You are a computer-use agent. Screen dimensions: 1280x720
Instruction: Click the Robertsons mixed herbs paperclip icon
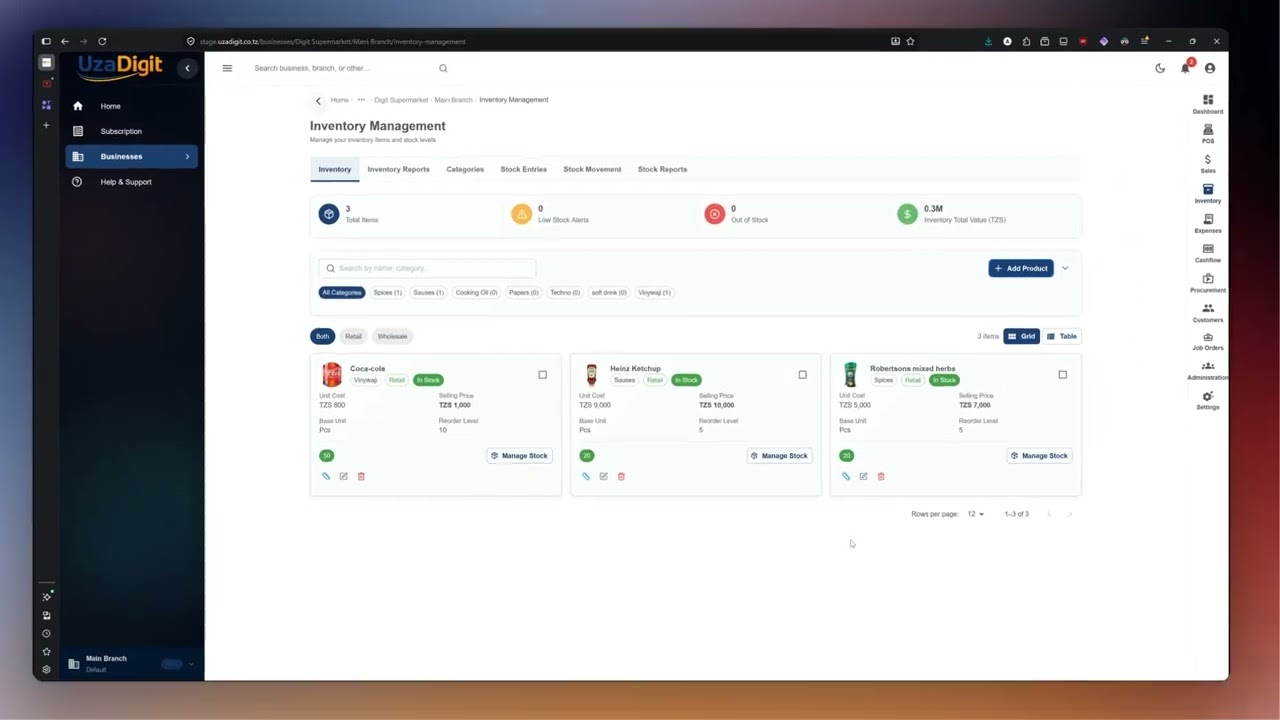coord(846,476)
